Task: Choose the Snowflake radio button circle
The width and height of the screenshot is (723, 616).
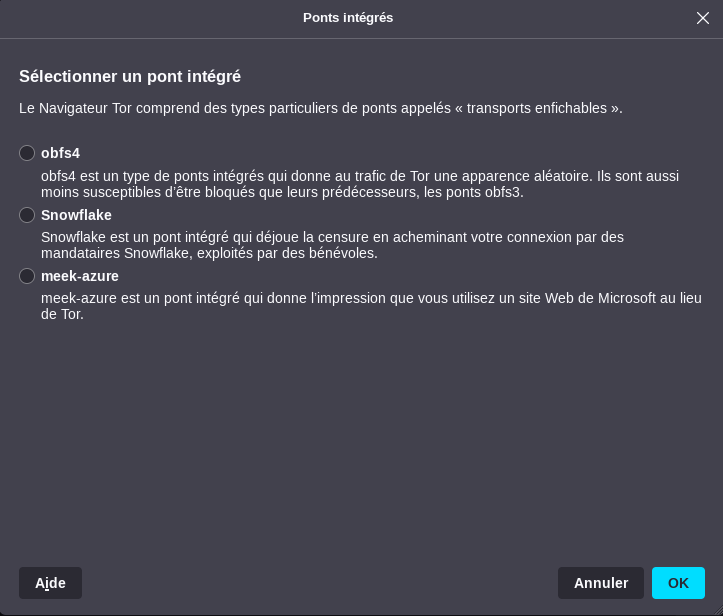Action: 27,215
